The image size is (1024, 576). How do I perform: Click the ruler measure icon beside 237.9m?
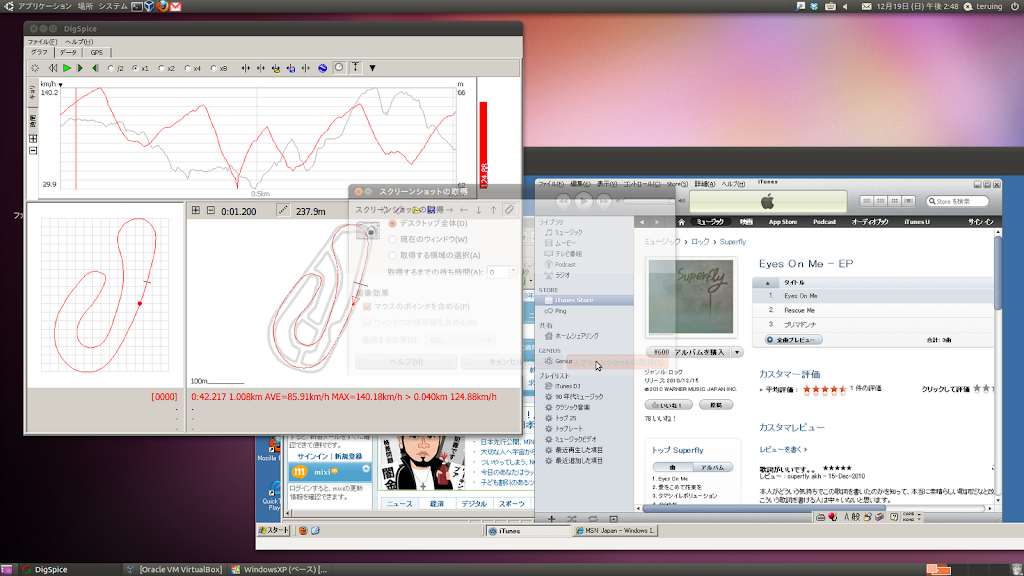[x=283, y=210]
